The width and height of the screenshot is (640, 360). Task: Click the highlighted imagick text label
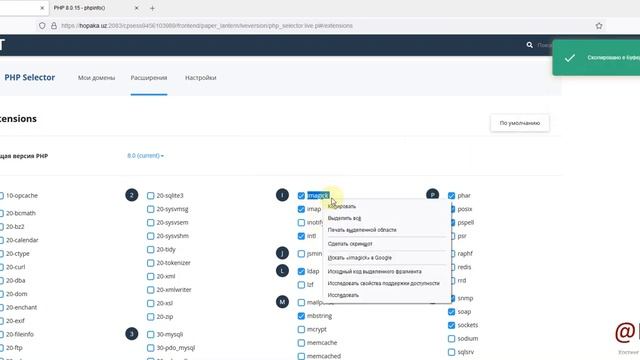[318, 196]
